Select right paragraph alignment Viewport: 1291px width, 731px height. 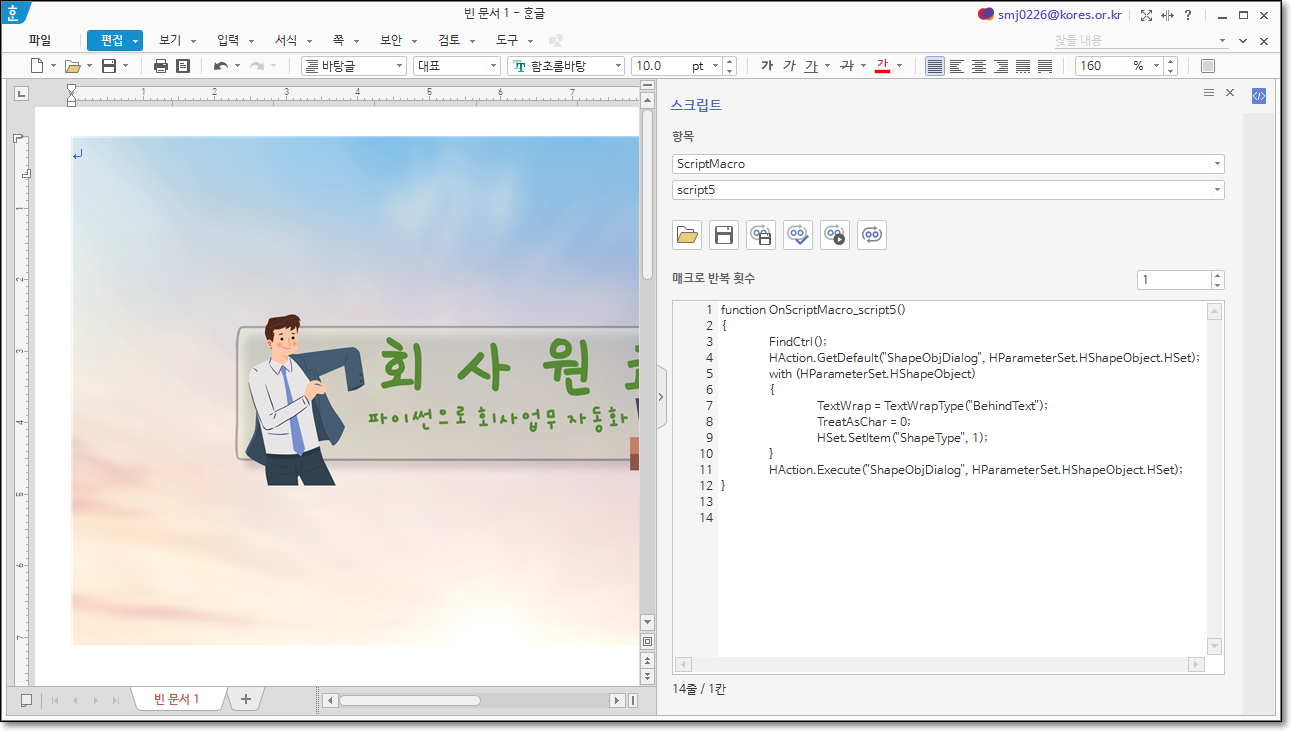(x=1001, y=66)
